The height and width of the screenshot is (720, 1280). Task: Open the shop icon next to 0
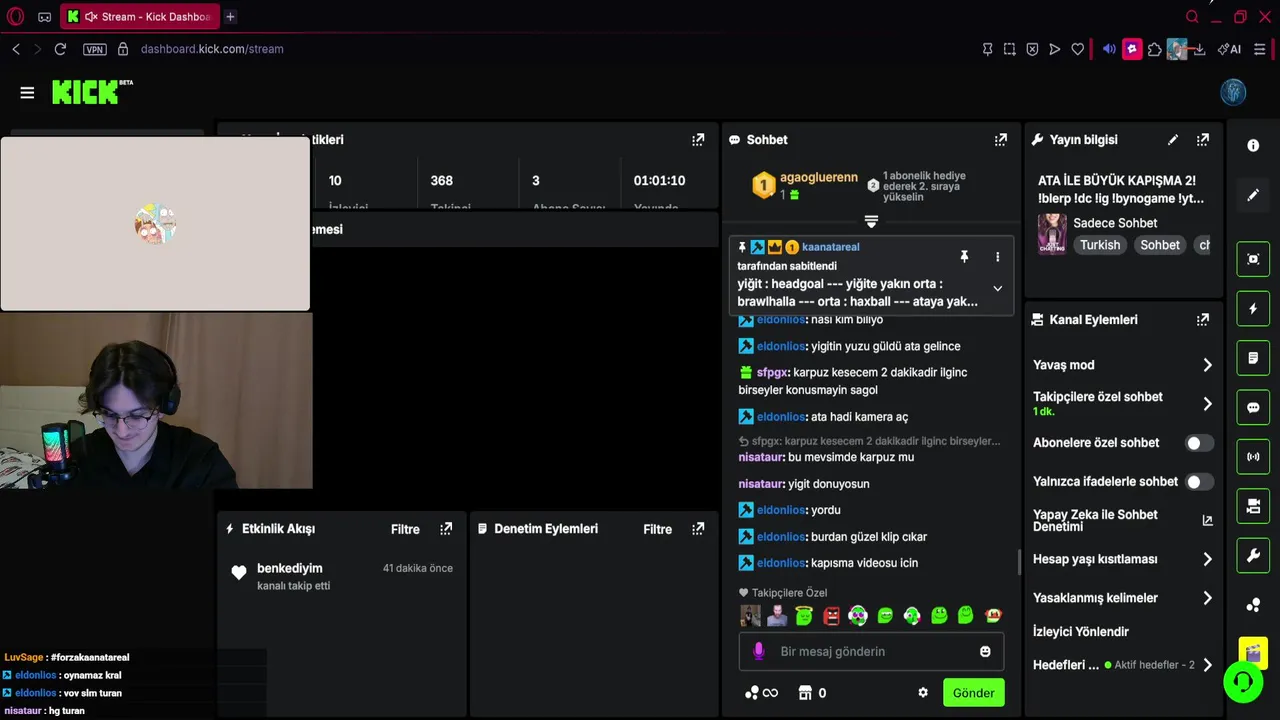(805, 693)
